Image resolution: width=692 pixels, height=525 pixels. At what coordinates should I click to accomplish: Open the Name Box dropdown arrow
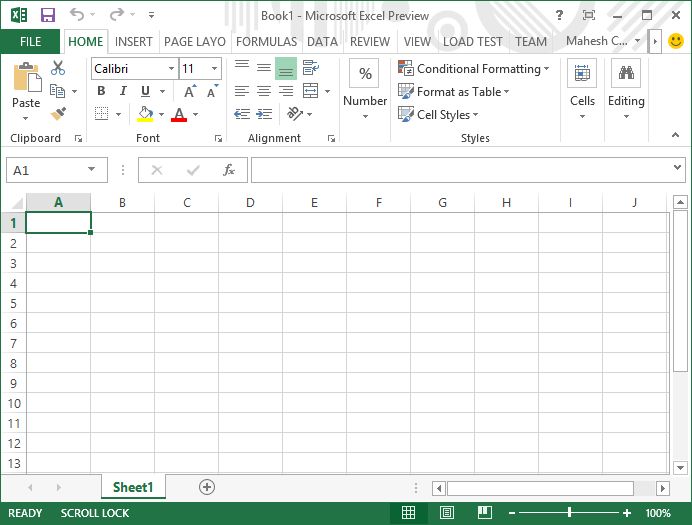[91, 169]
